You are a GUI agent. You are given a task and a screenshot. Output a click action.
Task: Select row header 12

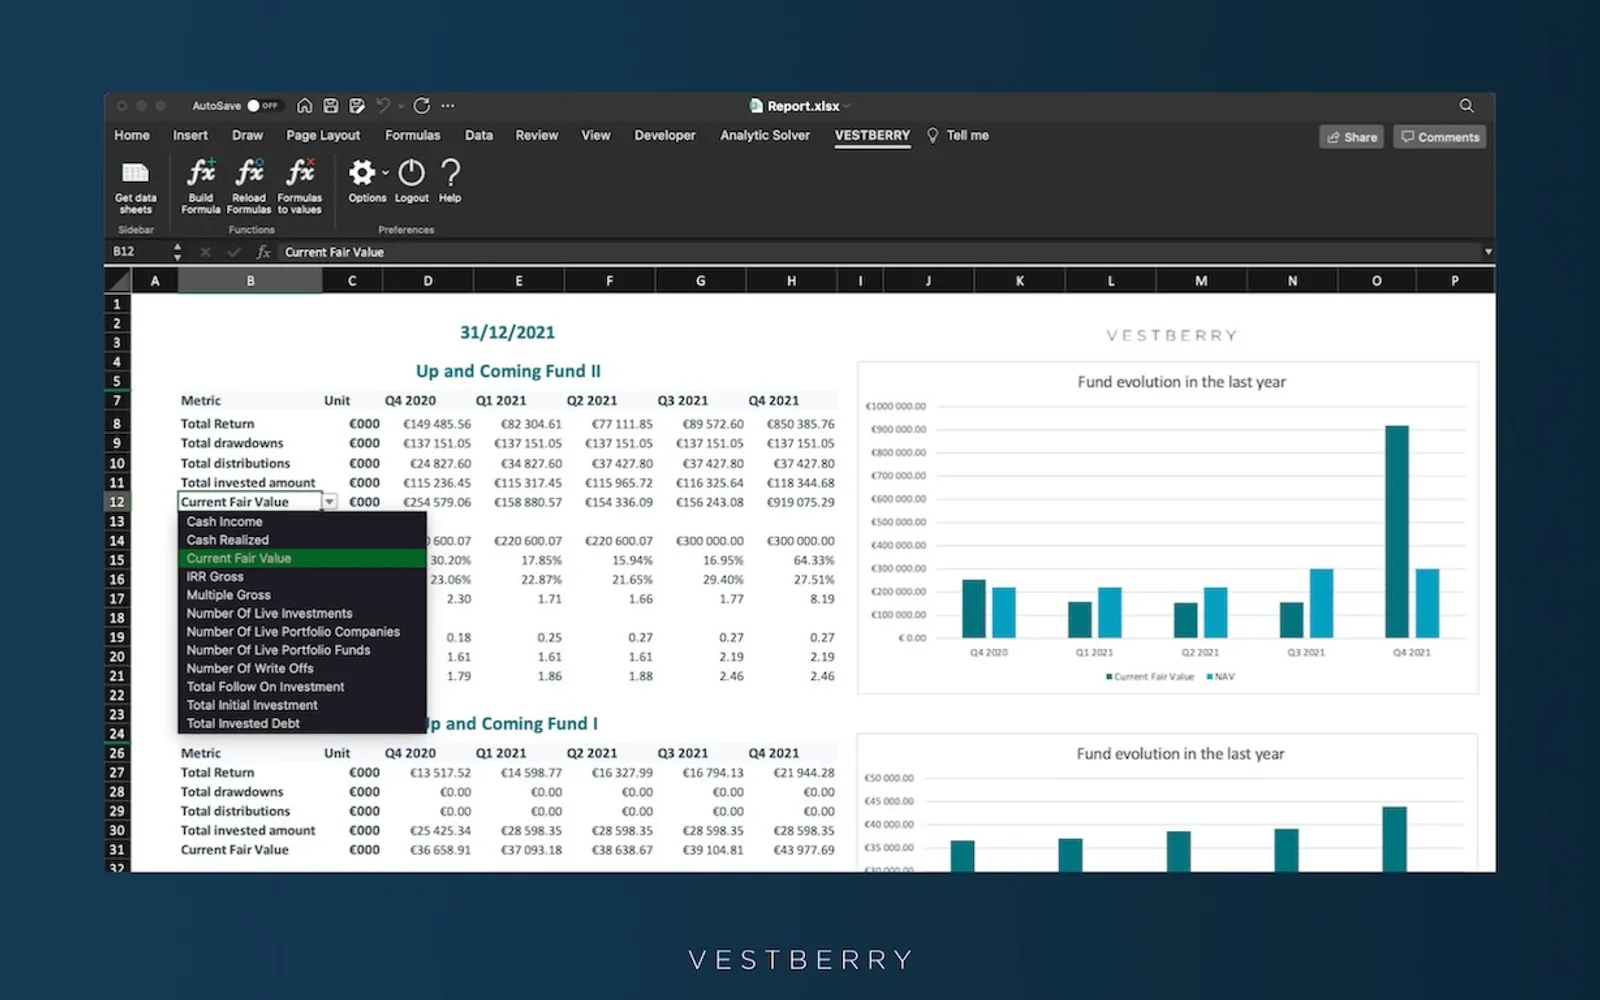point(117,502)
